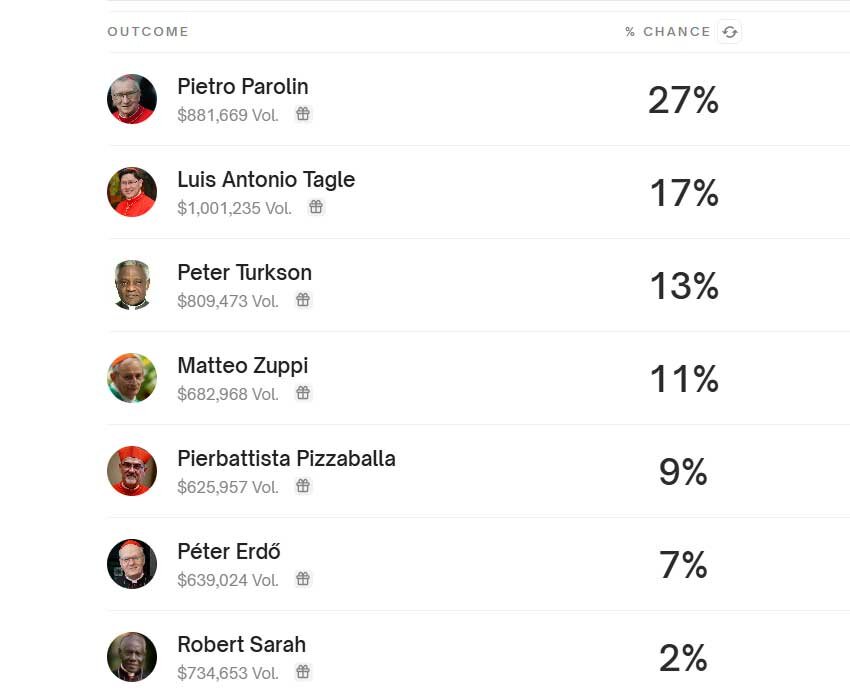850x695 pixels.
Task: Select Peter Turkson's profile picture
Action: click(132, 285)
